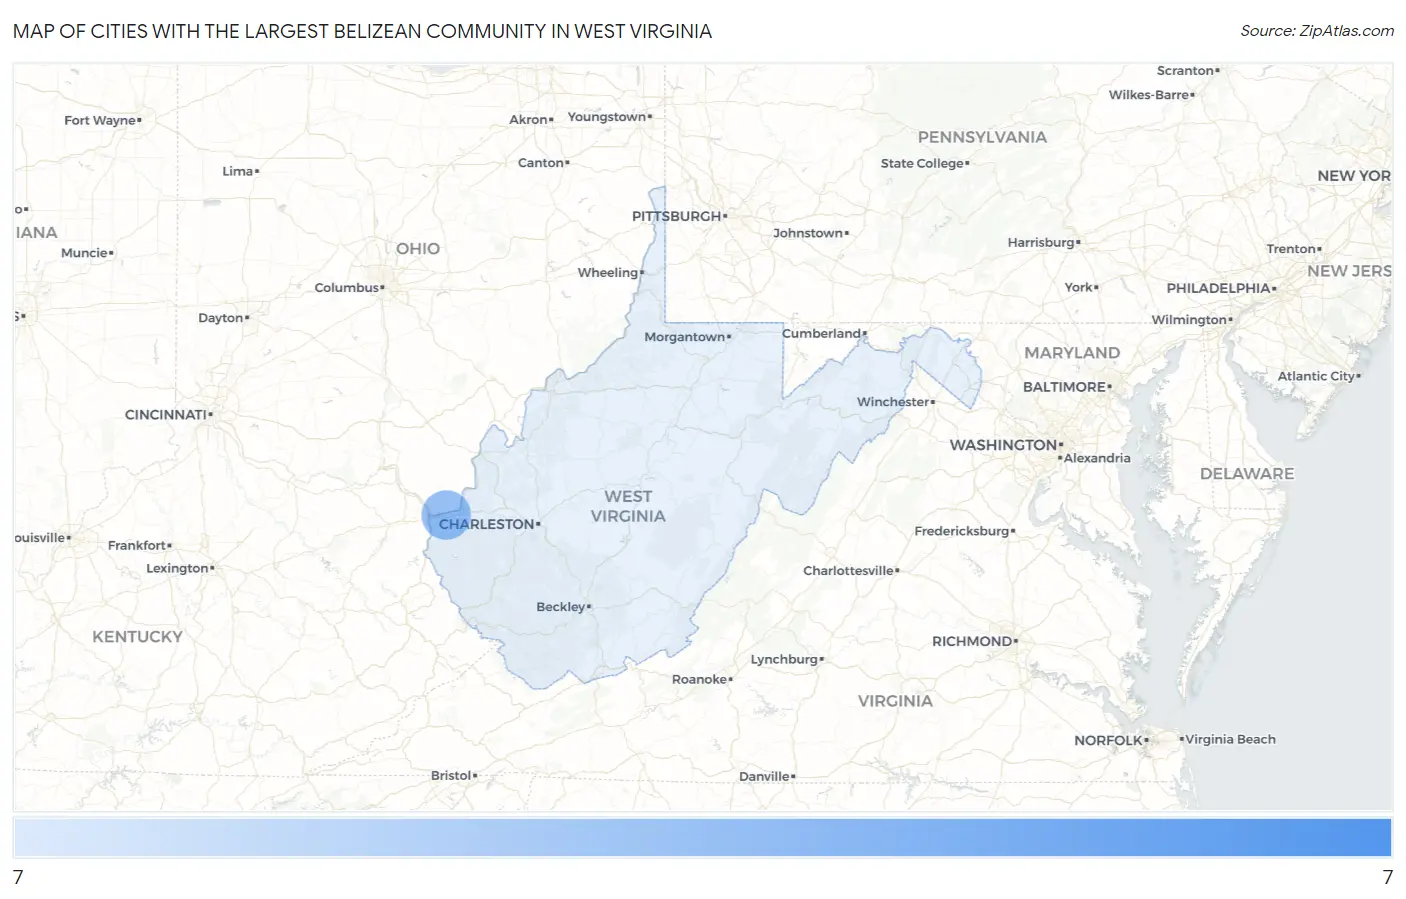Click the Wilmington city label

click(1189, 320)
